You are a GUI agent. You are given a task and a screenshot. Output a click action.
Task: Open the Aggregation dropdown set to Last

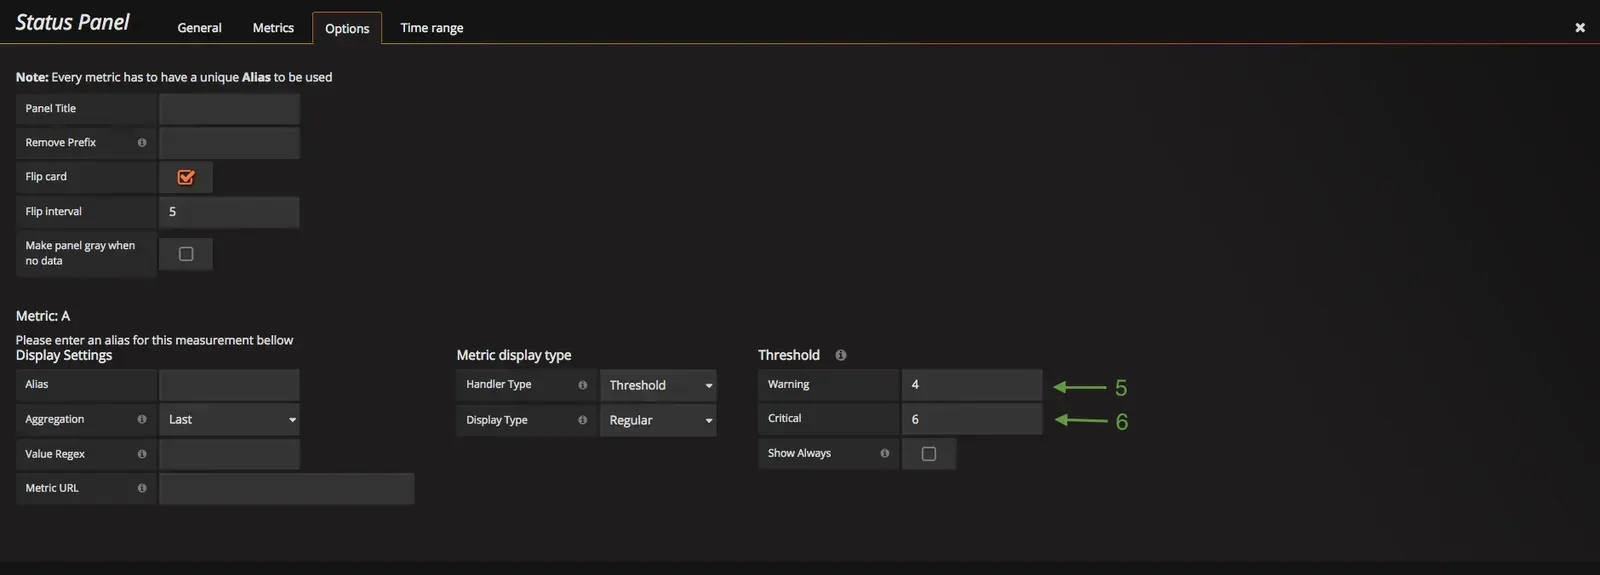[229, 420]
